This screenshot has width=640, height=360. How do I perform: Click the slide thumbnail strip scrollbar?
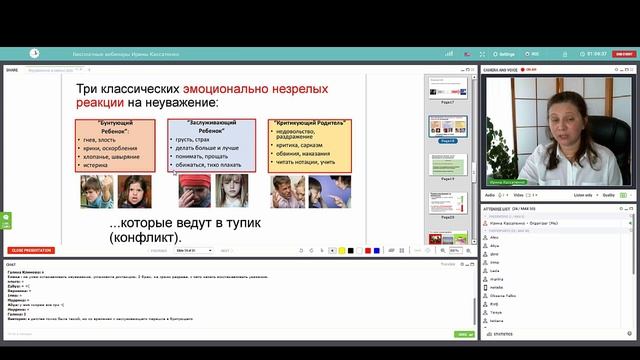[x=474, y=172]
